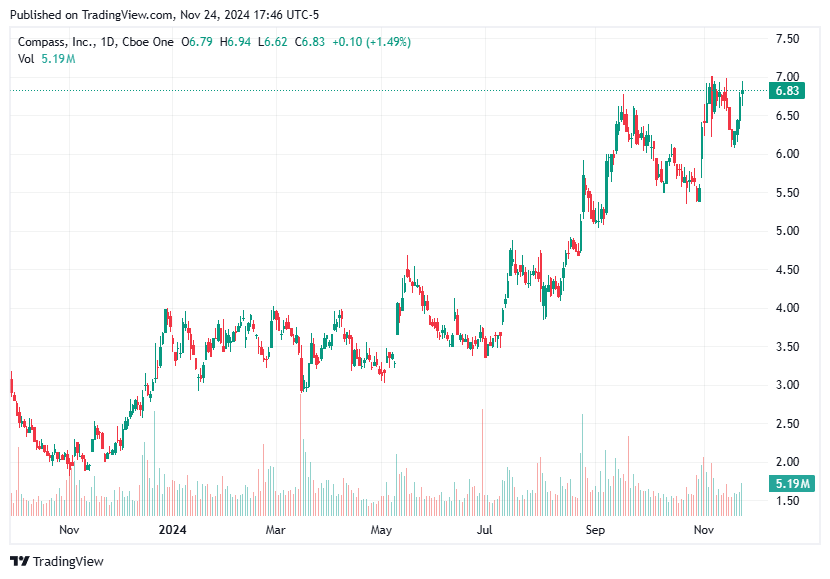The image size is (830, 579).
Task: Click the 6.00 price axis label
Action: point(787,154)
